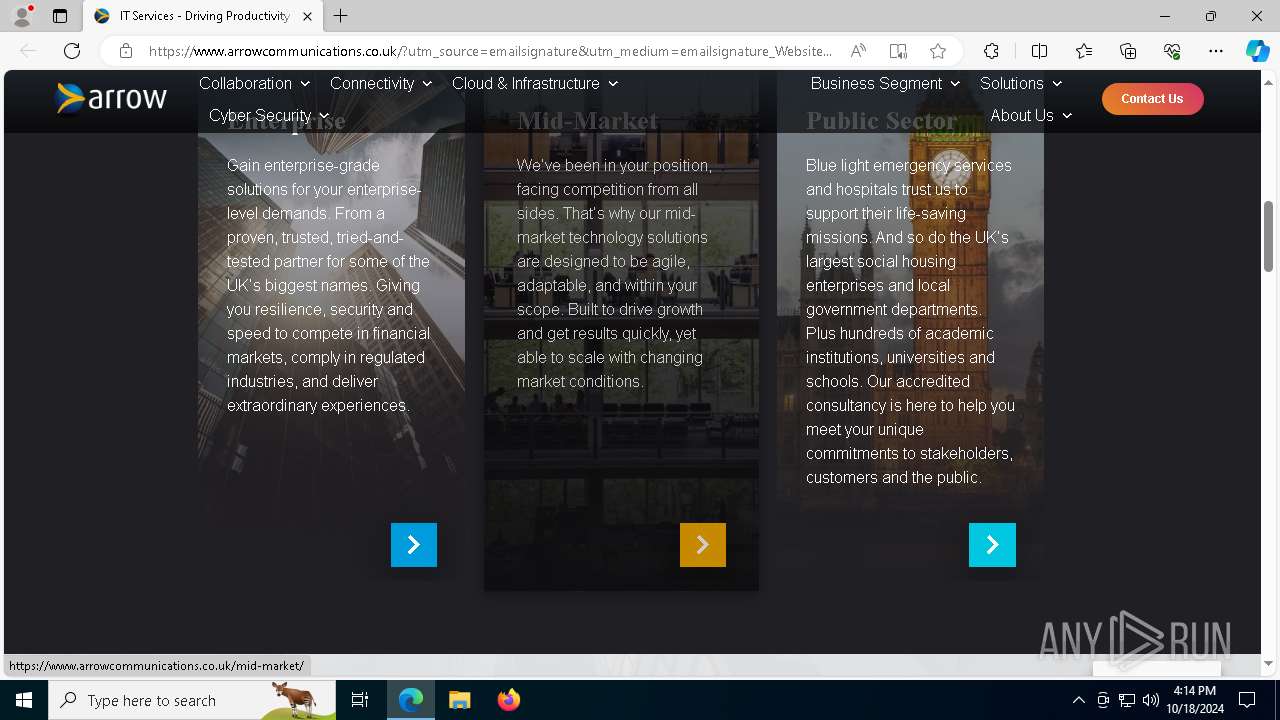Click the Arrow logo in site header
1280x720 pixels.
click(x=111, y=98)
